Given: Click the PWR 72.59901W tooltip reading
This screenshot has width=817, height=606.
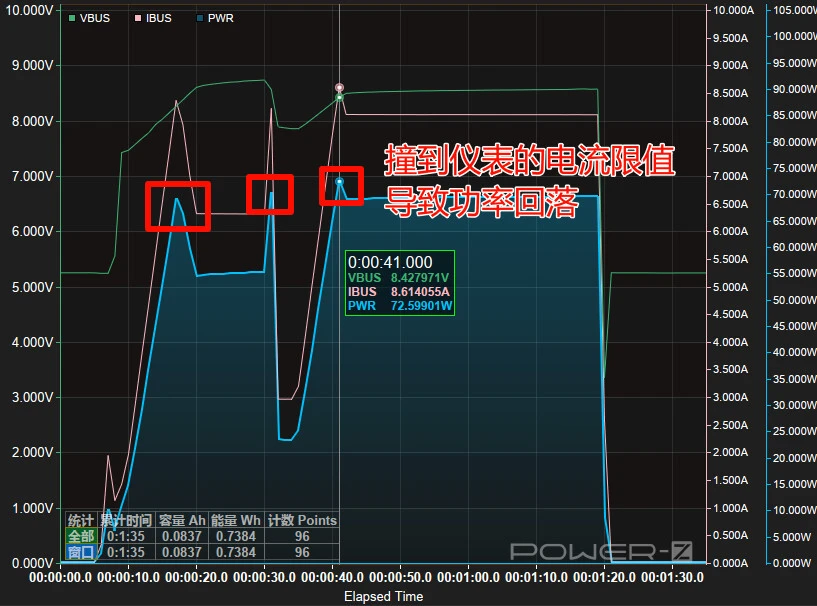Looking at the screenshot, I should pos(400,305).
